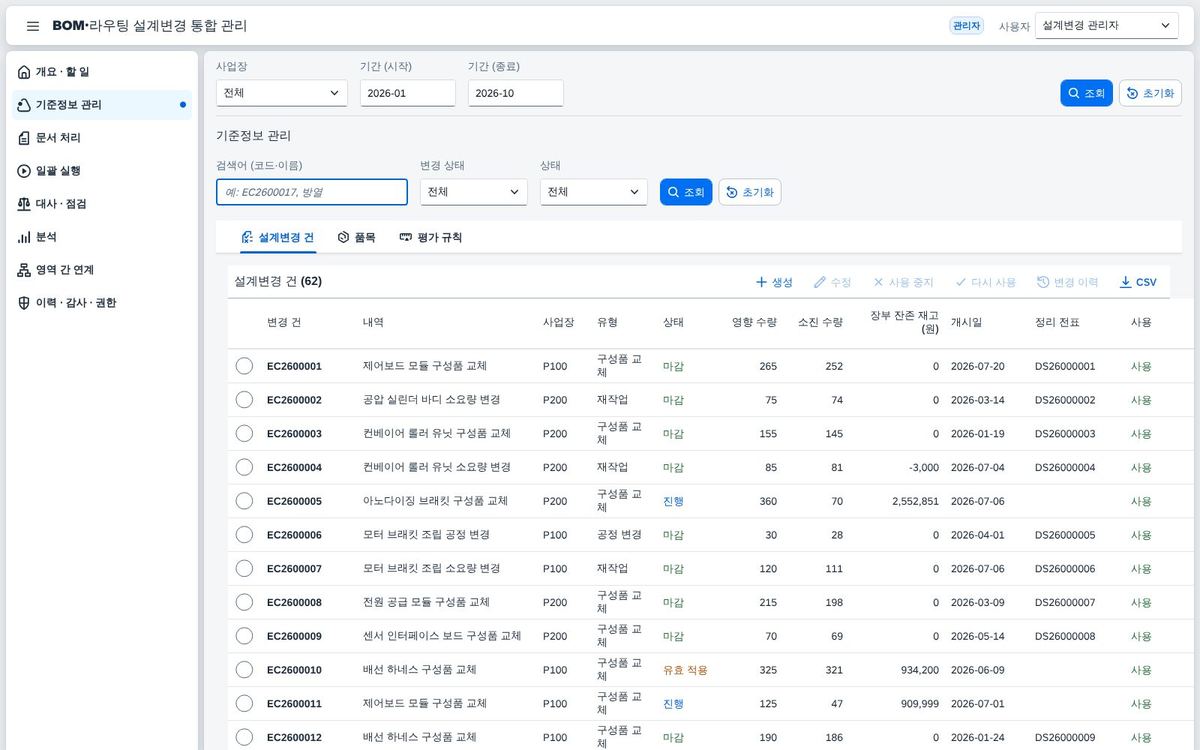Click the top 초기화 reset button
Viewport: 1200px width, 750px height.
(1150, 93)
